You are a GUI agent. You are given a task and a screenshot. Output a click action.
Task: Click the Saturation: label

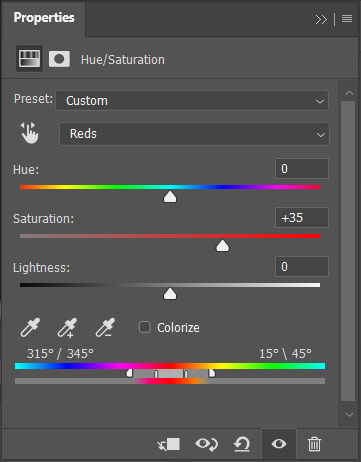(43, 219)
